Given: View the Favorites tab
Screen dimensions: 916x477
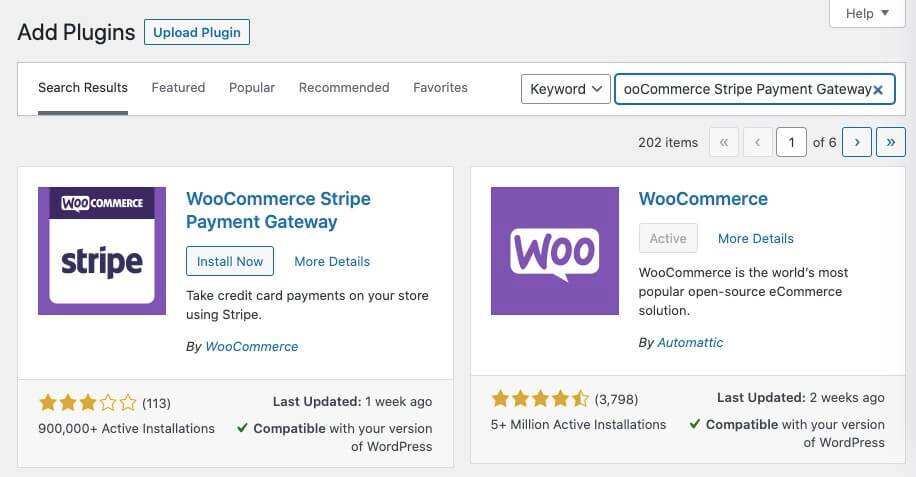Looking at the screenshot, I should pos(440,88).
